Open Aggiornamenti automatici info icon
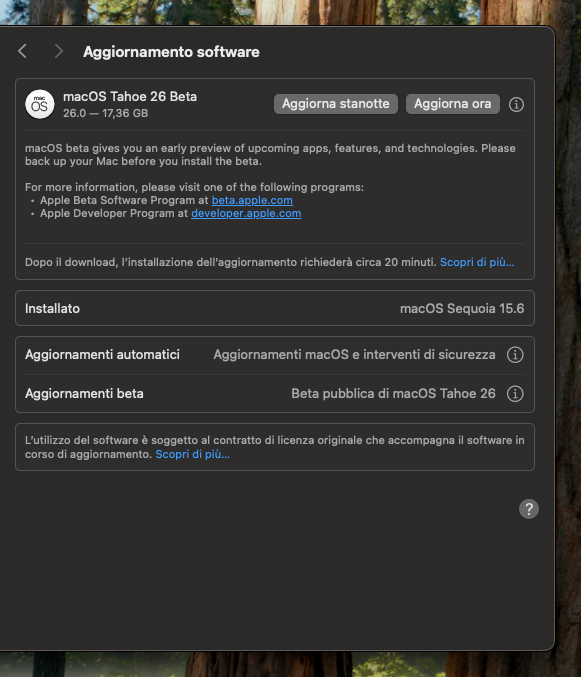This screenshot has width=581, height=677. pyautogui.click(x=515, y=355)
